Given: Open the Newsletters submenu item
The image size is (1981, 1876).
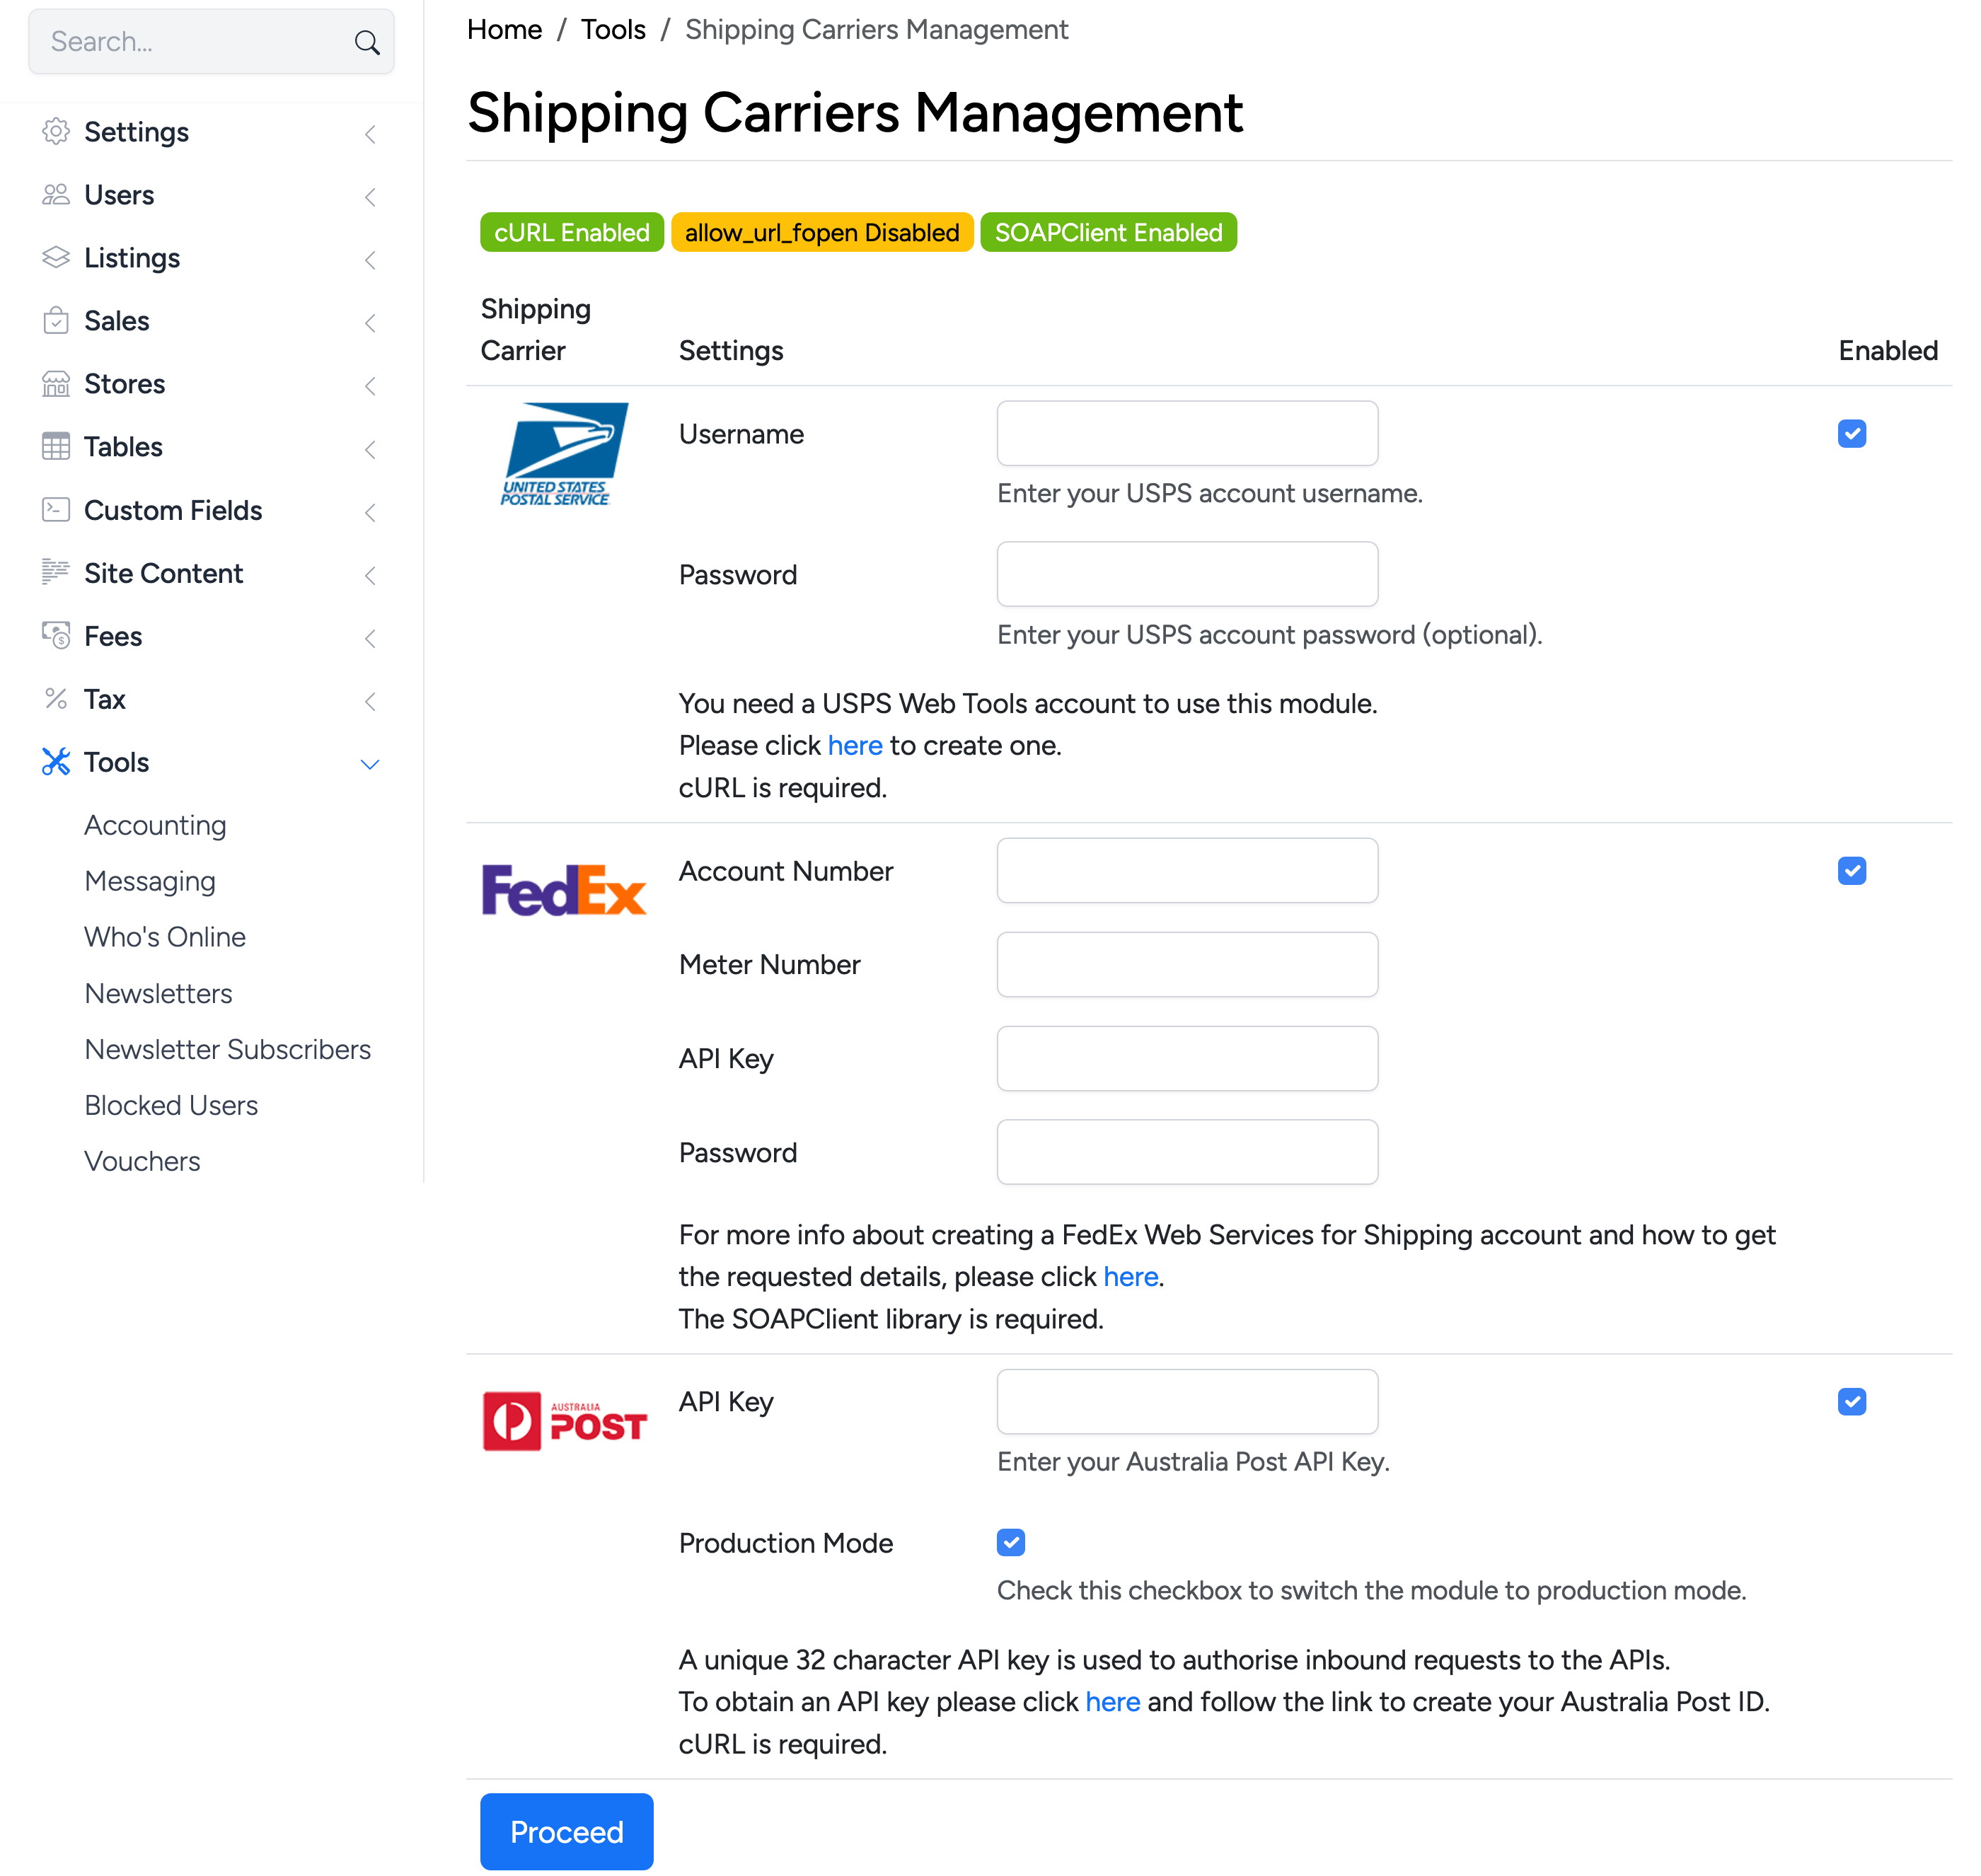Looking at the screenshot, I should pos(158,993).
